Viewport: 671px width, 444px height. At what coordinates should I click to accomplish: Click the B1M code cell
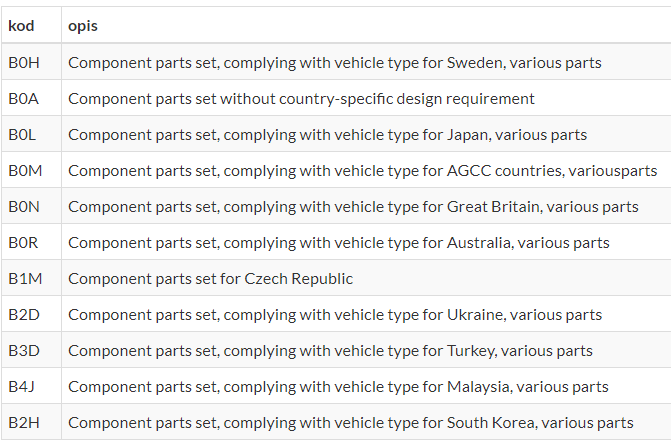pyautogui.click(x=24, y=278)
